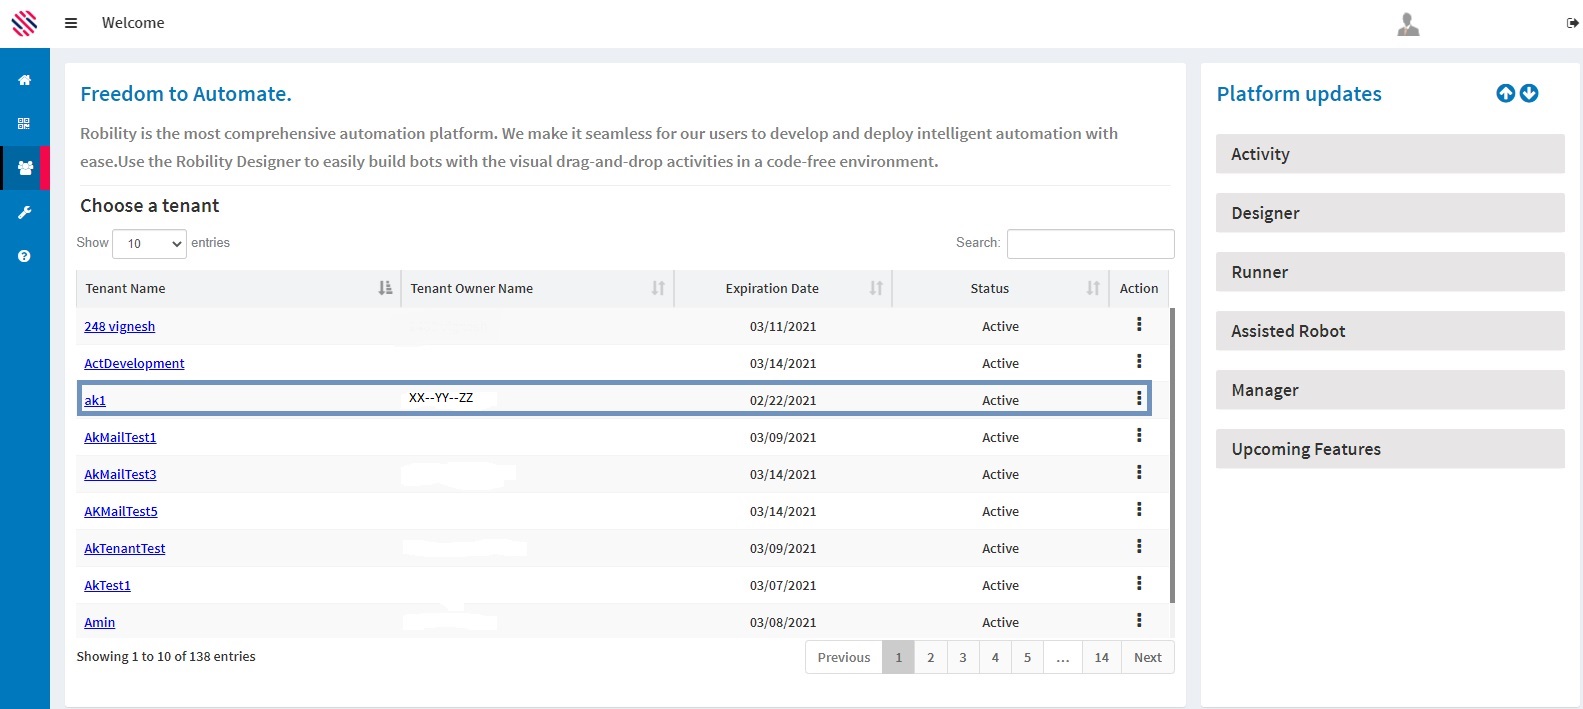Open the help question mark icon in sidebar
The image size is (1583, 709).
(x=24, y=256)
